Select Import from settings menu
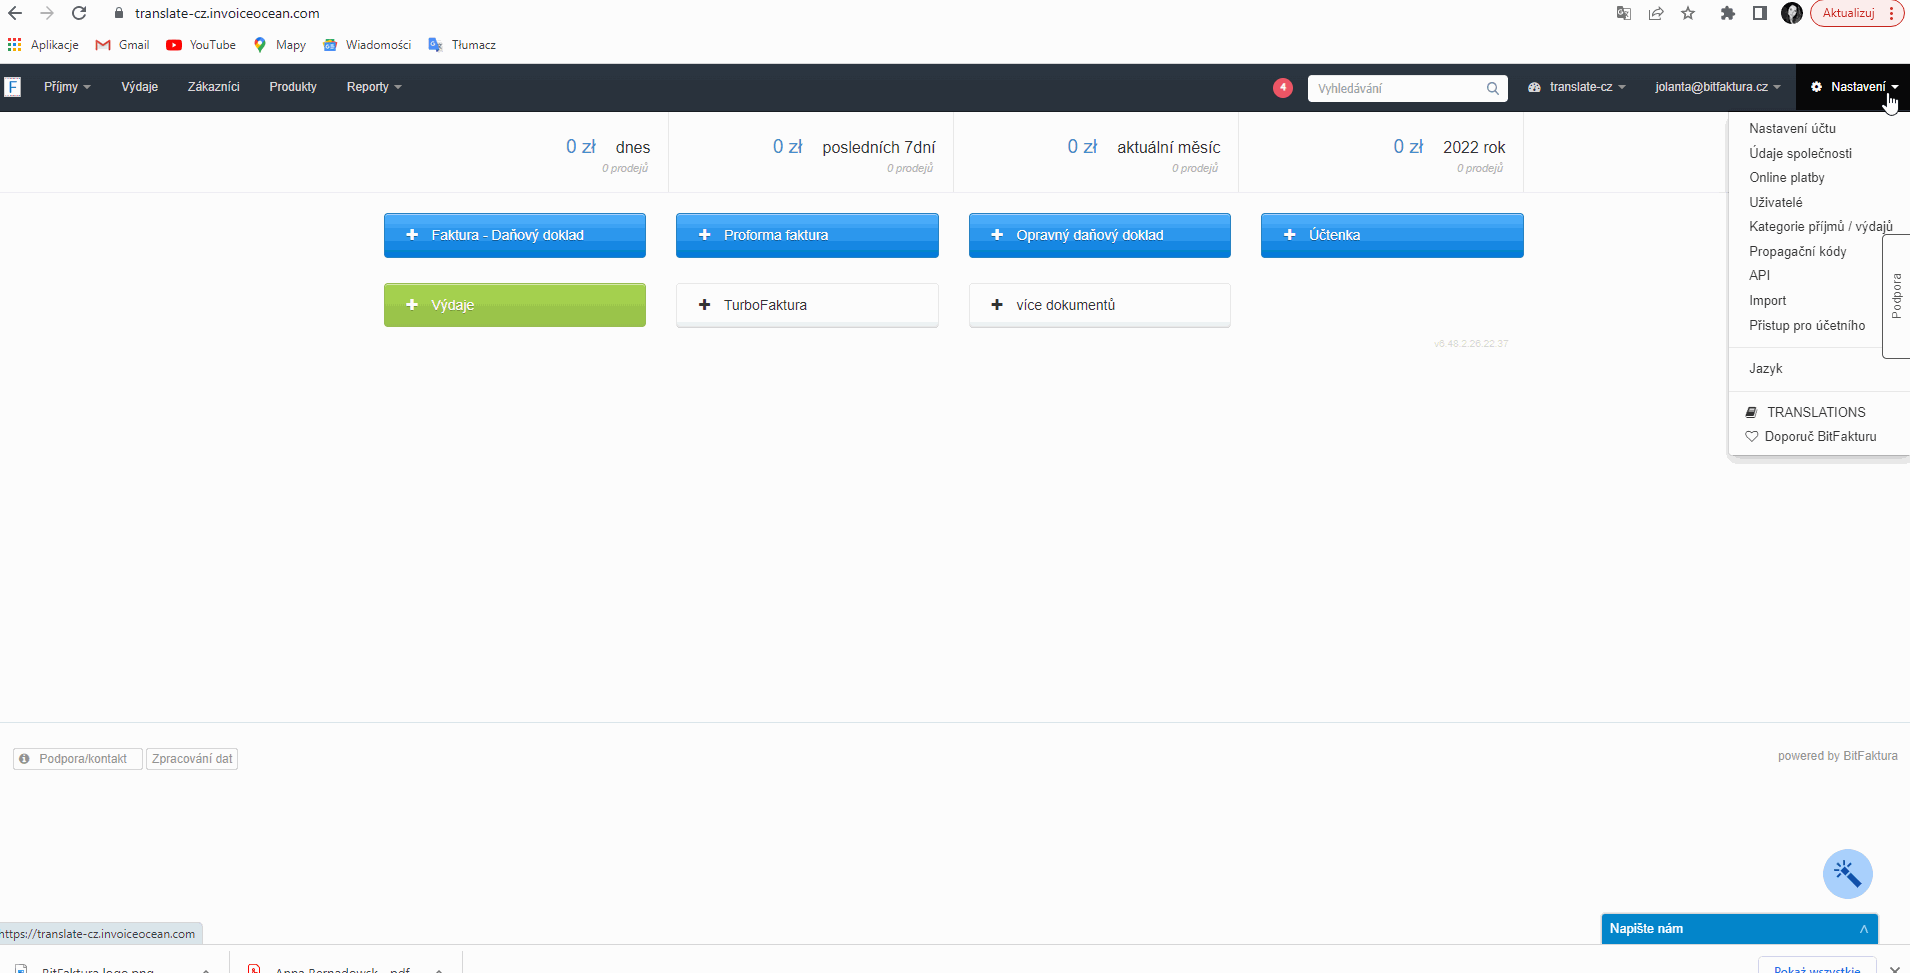 [1767, 300]
